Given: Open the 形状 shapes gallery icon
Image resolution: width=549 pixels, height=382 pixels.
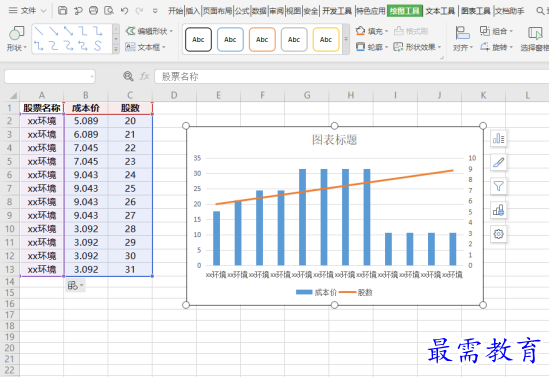Looking at the screenshot, I should pos(16,34).
